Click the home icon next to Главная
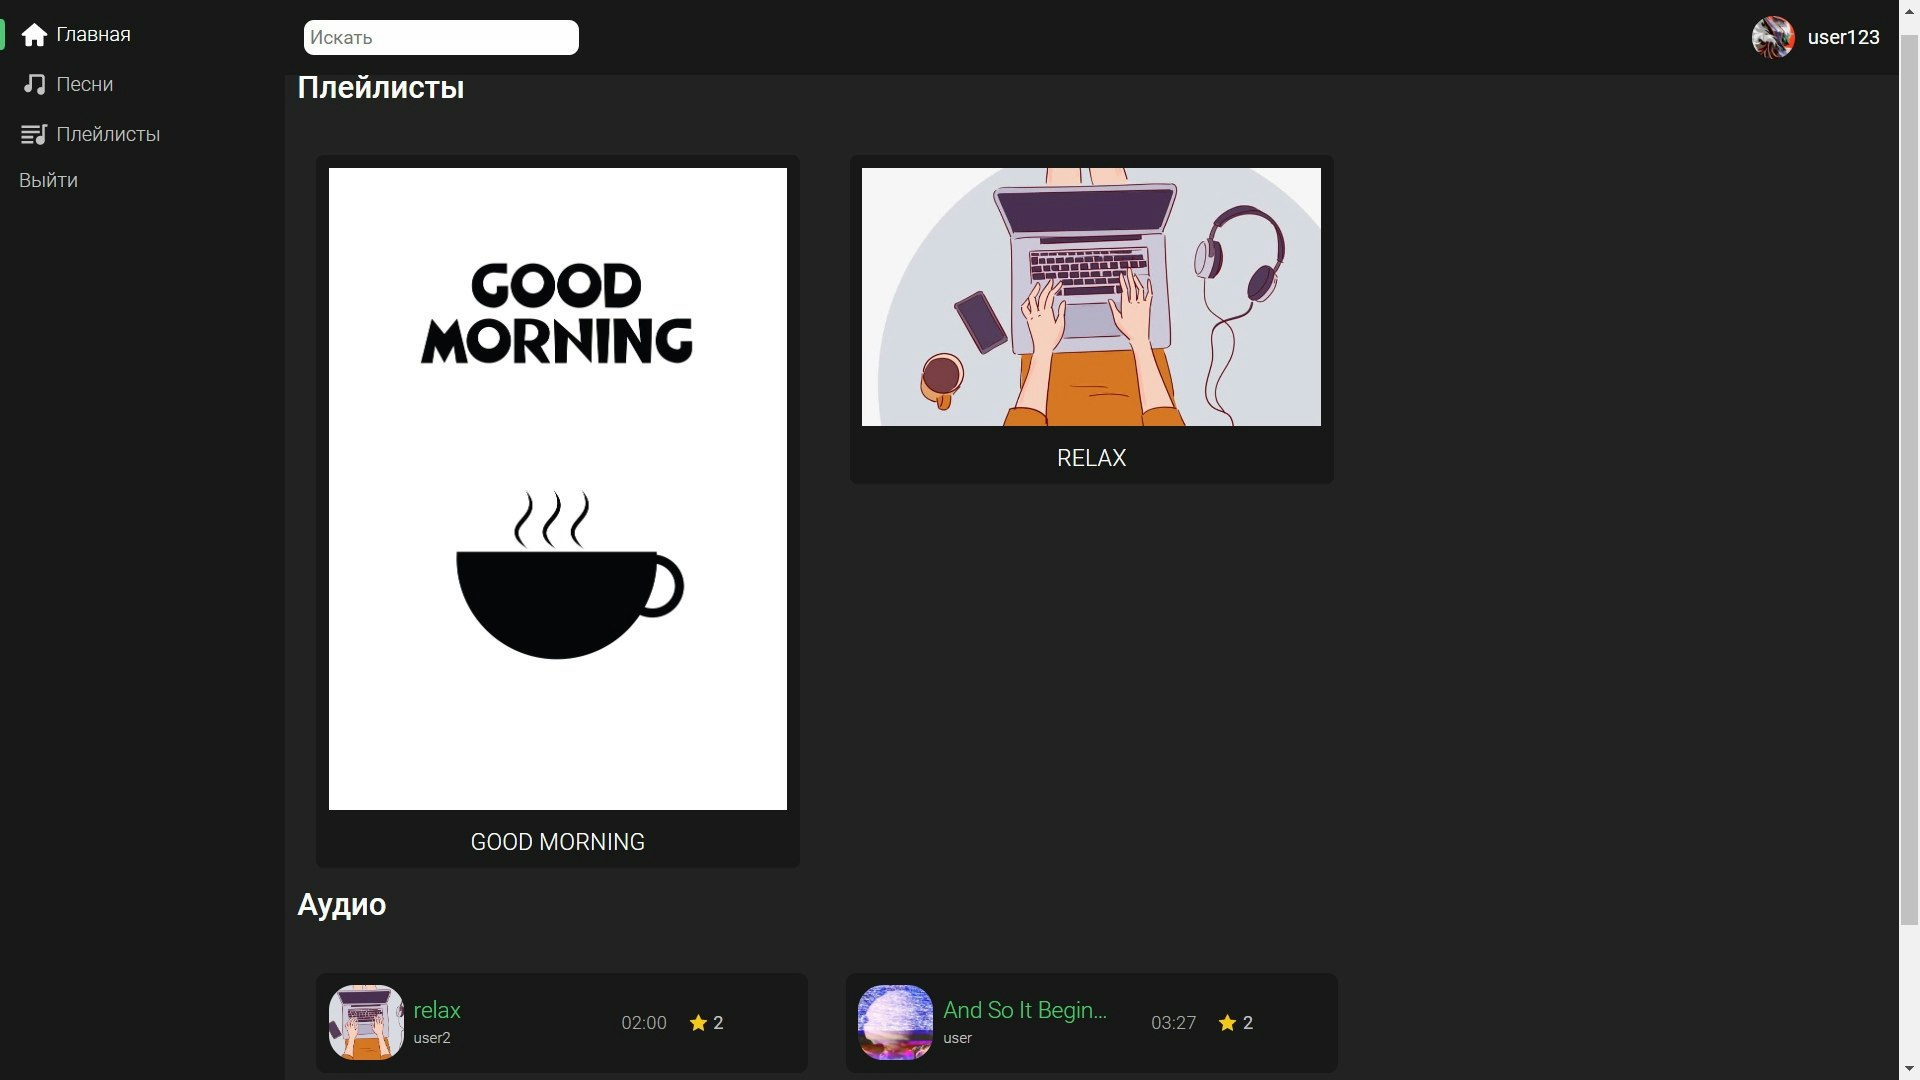Viewport: 1920px width, 1080px height. tap(34, 35)
